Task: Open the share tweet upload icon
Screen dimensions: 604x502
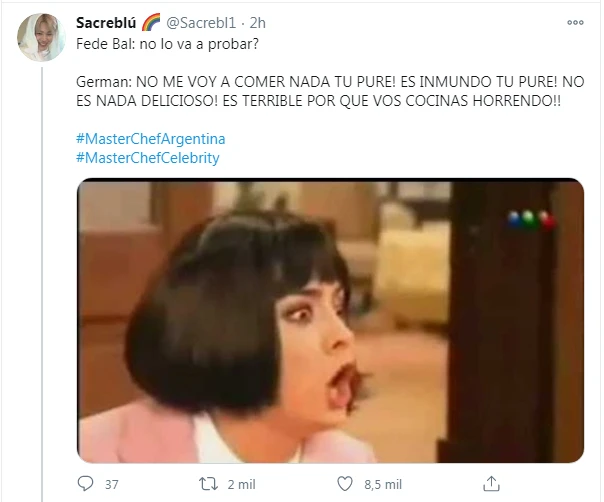Action: 491,484
